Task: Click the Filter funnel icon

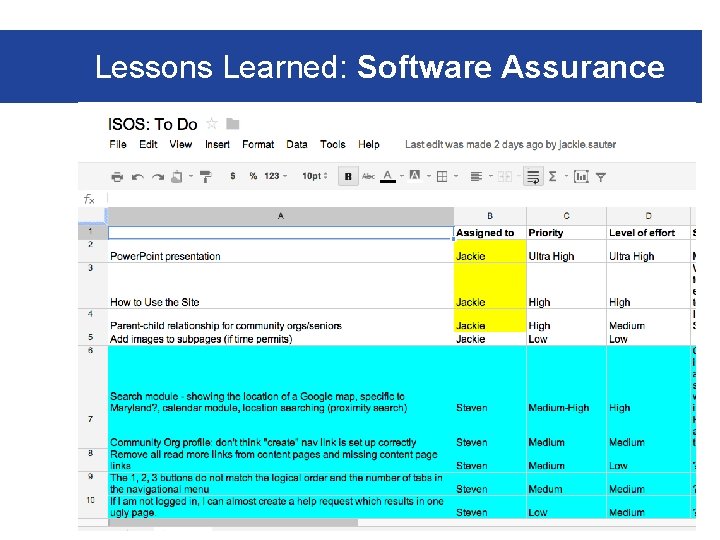Action: coord(601,177)
